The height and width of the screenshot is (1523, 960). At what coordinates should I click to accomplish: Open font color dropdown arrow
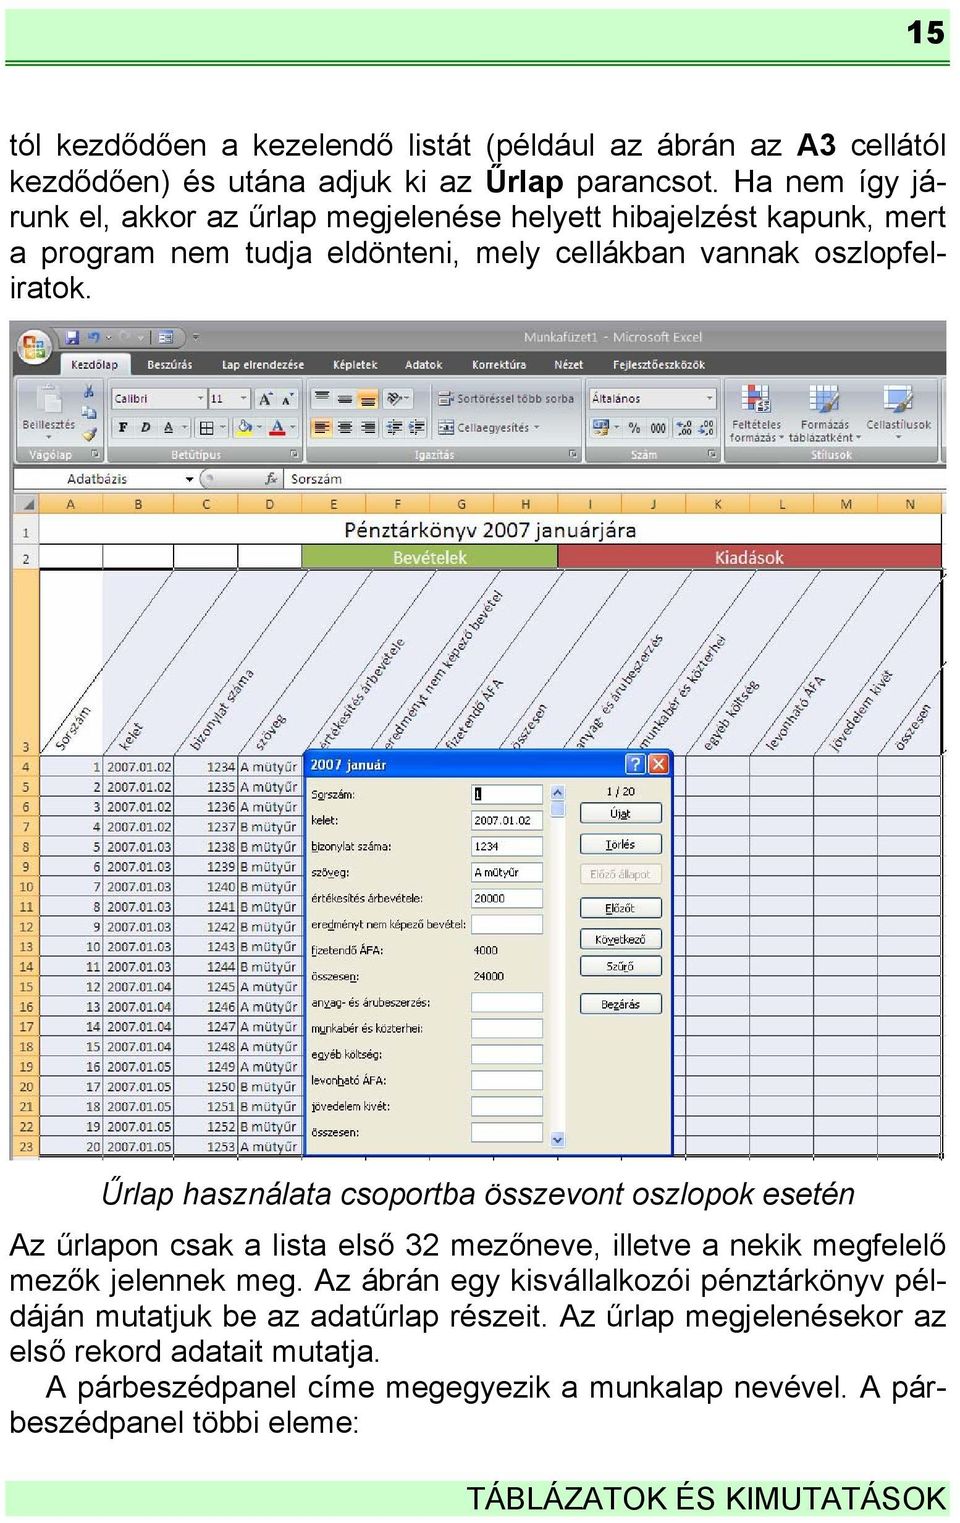coord(292,428)
